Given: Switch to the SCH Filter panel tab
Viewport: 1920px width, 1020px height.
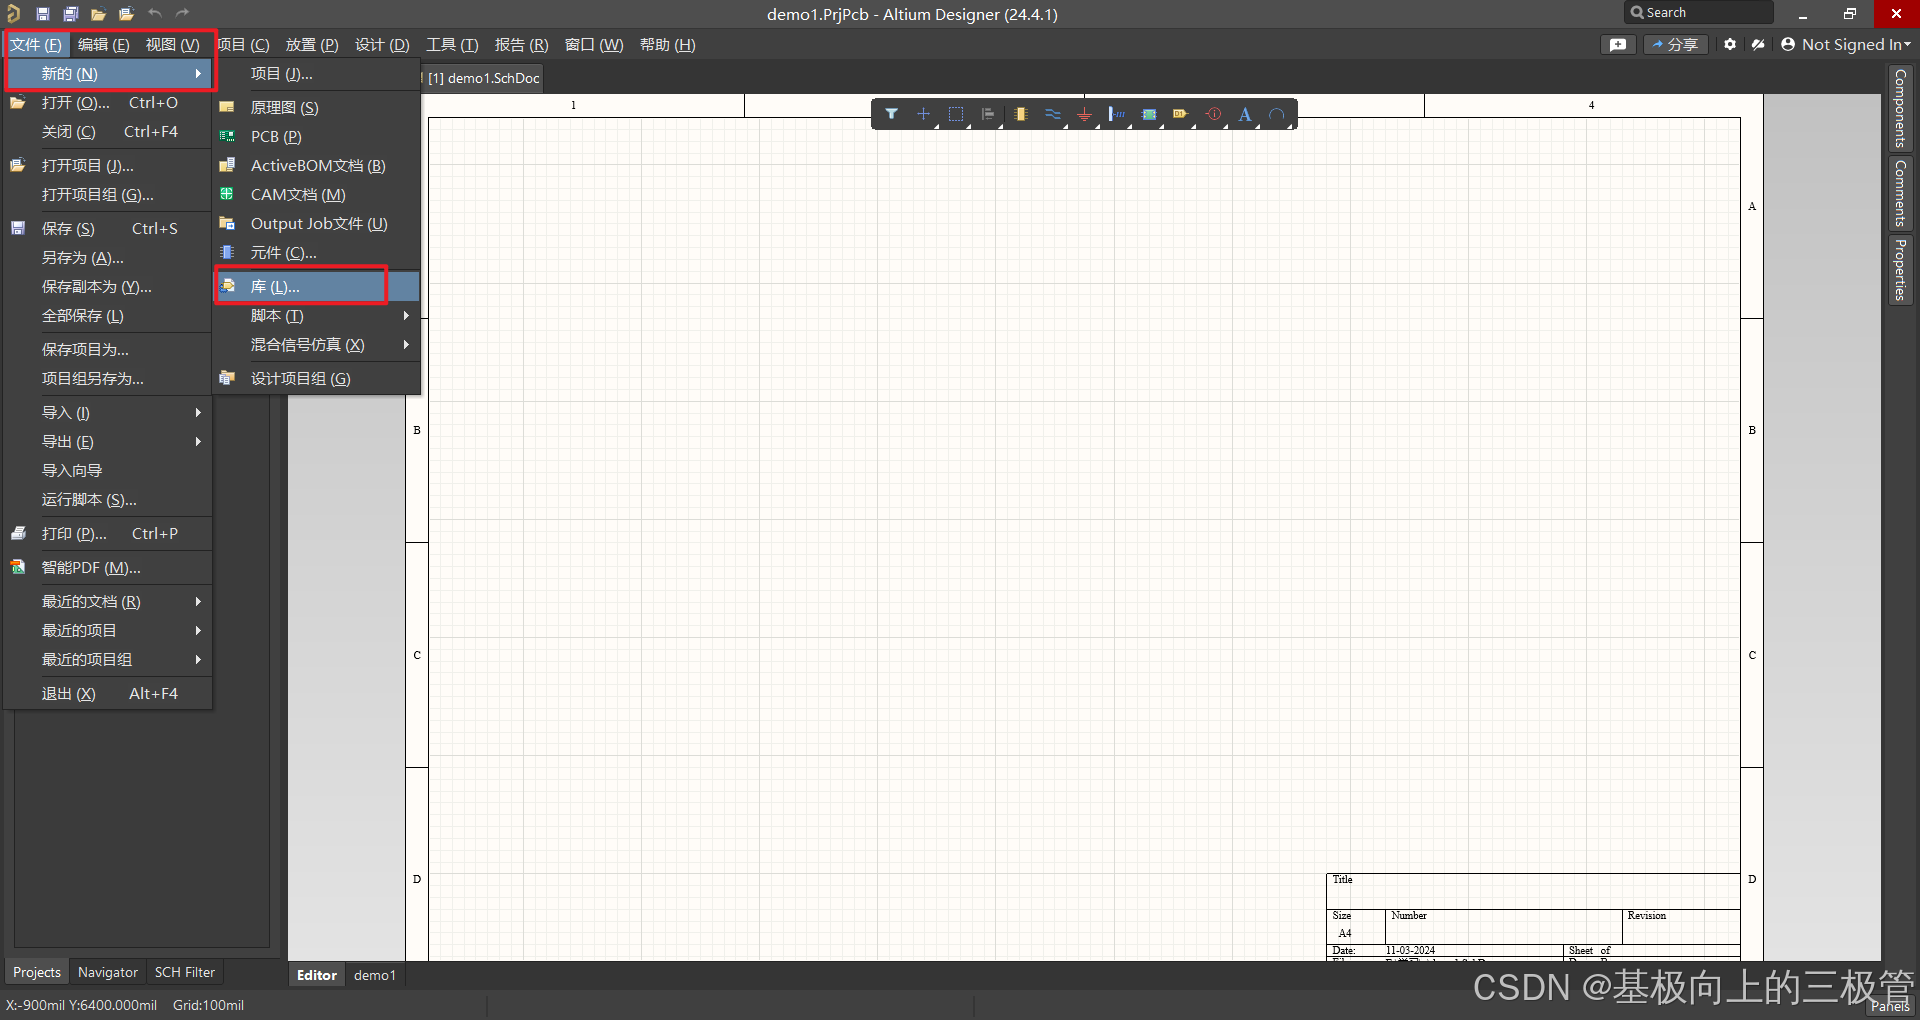Looking at the screenshot, I should 184,972.
